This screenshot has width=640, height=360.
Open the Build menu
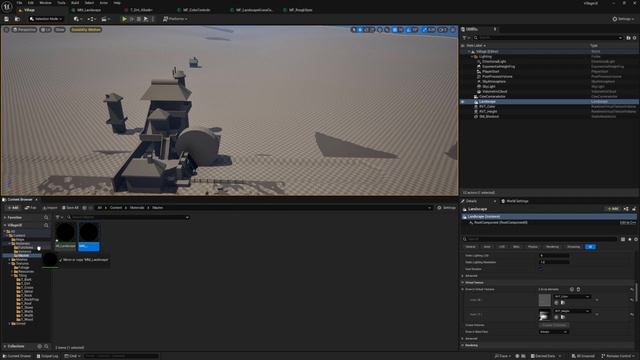75,3
